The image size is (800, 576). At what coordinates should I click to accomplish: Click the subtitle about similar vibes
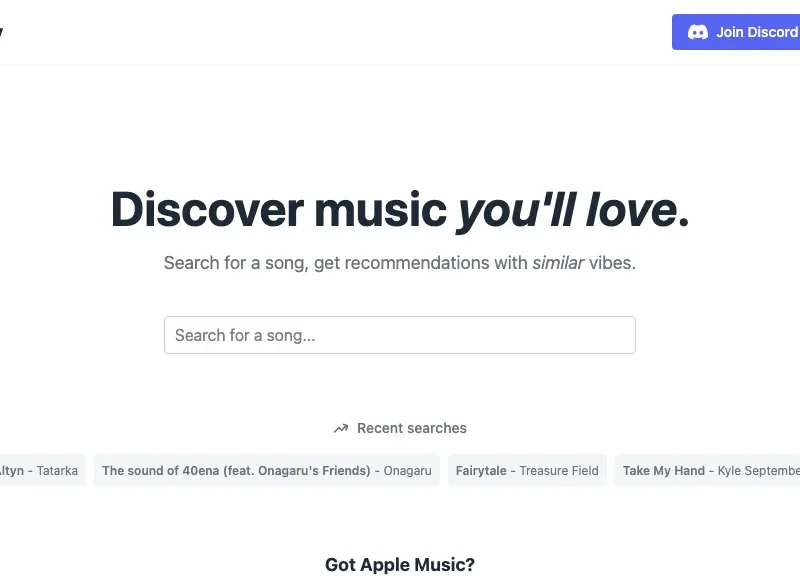(x=399, y=263)
